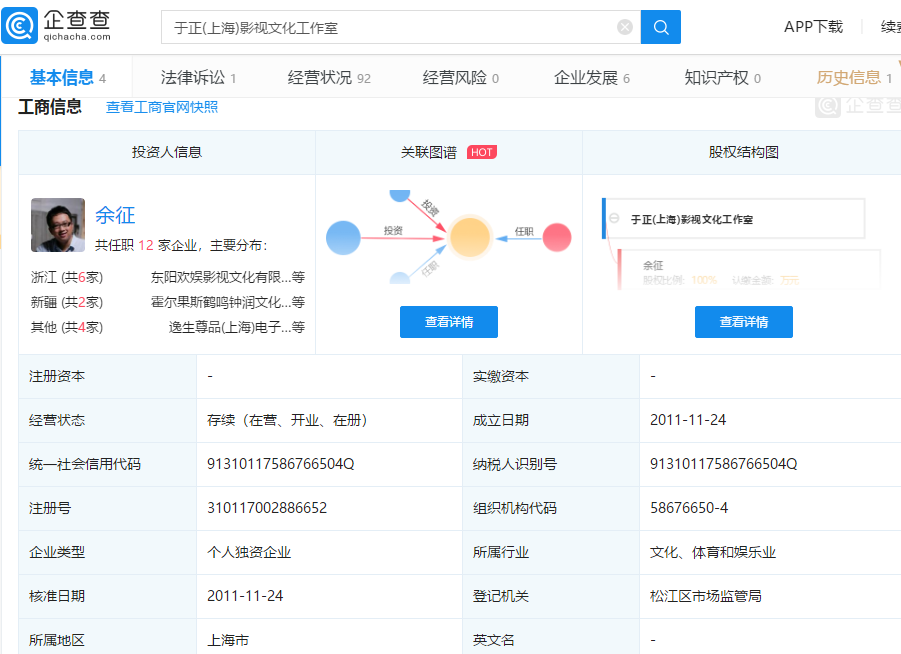Click 文化、体育和娱乐业 industry value

pyautogui.click(x=713, y=552)
